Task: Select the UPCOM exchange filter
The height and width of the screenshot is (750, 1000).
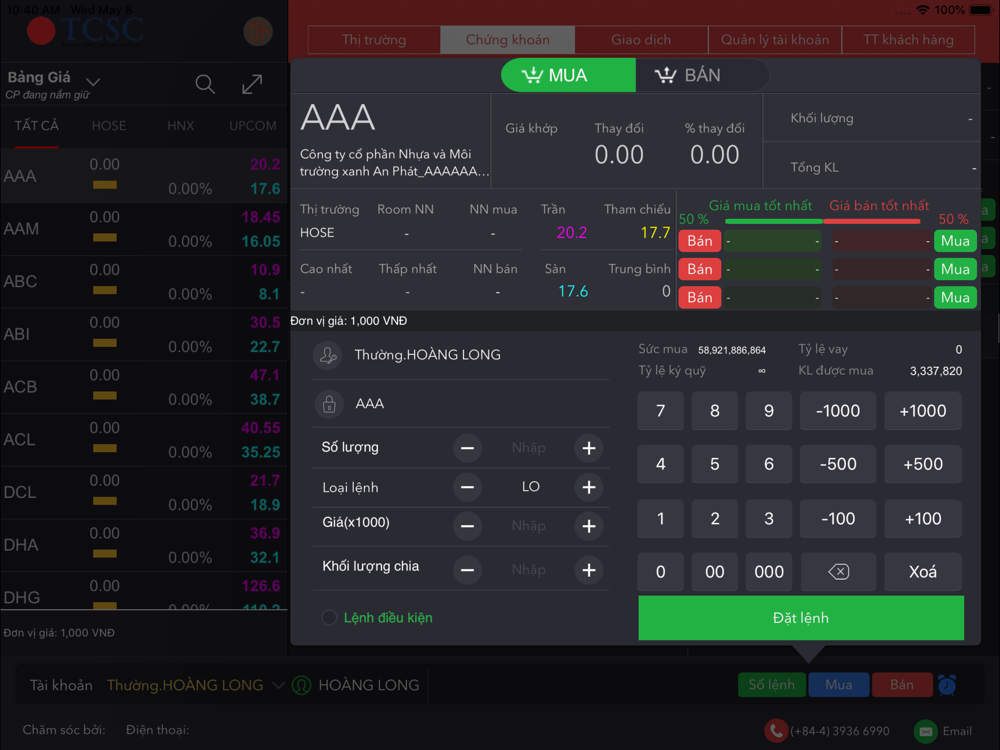Action: [253, 126]
